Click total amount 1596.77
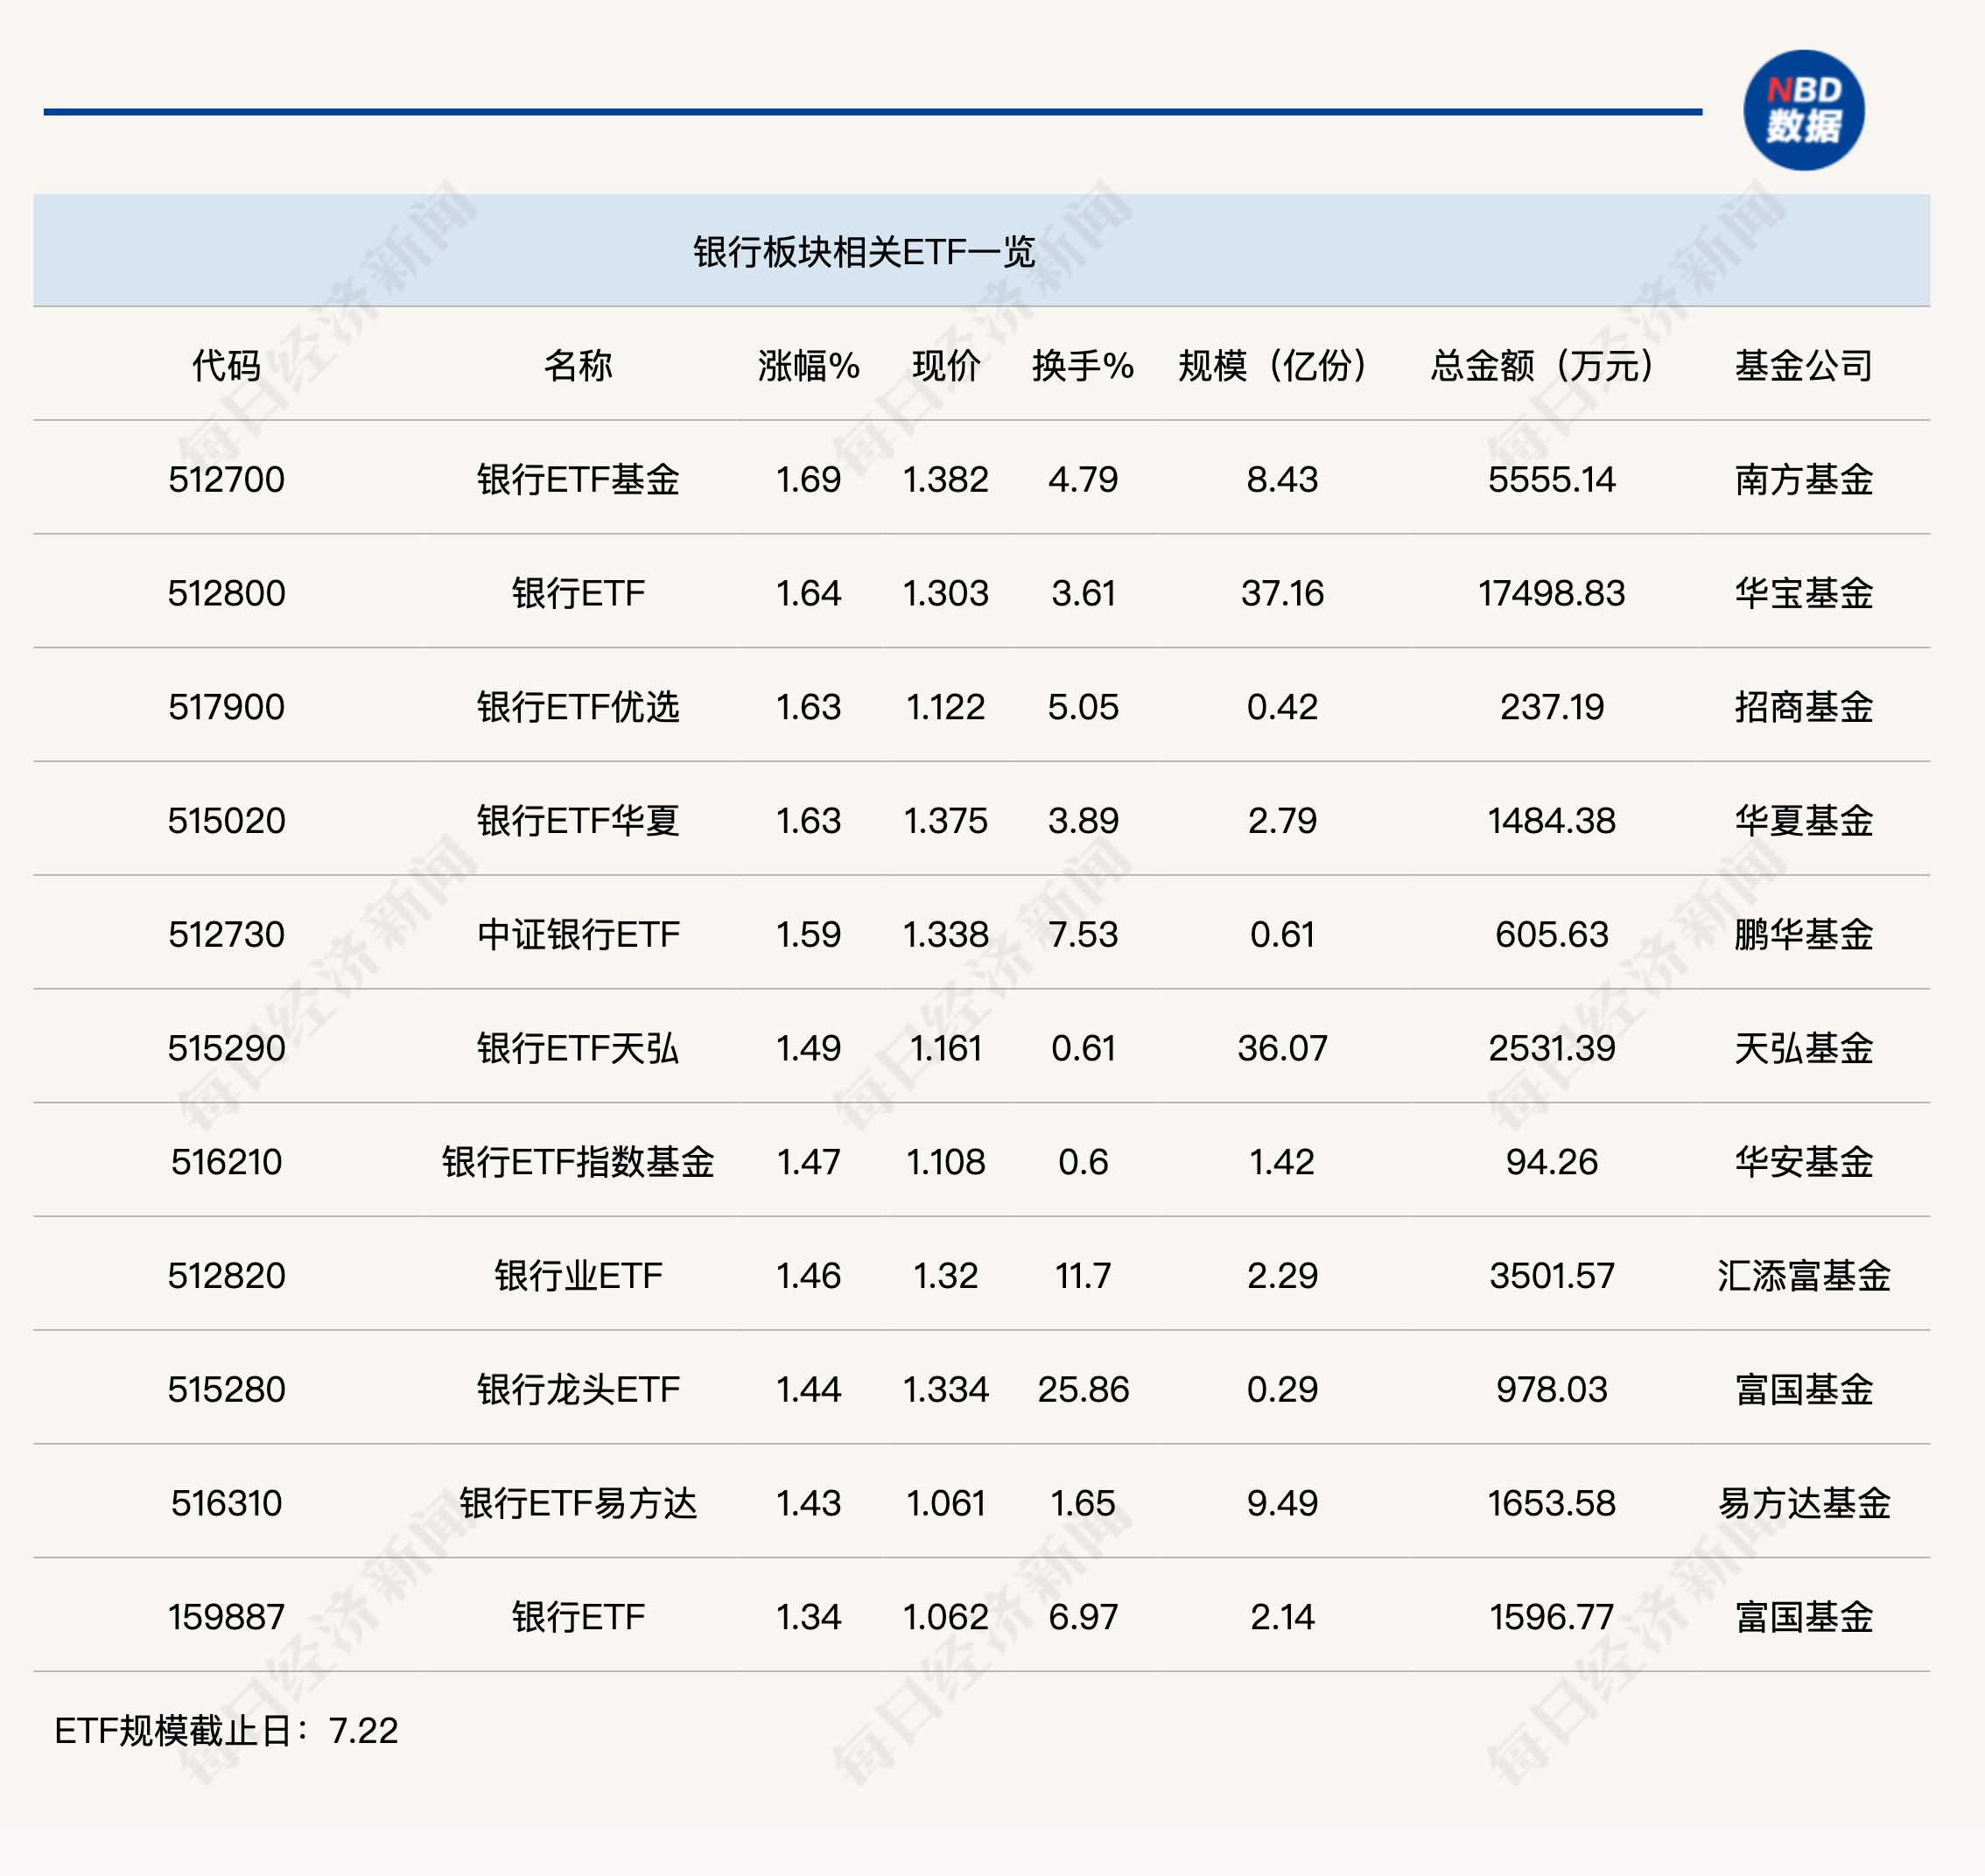Viewport: 1985px width, 1876px height. tap(1551, 1618)
